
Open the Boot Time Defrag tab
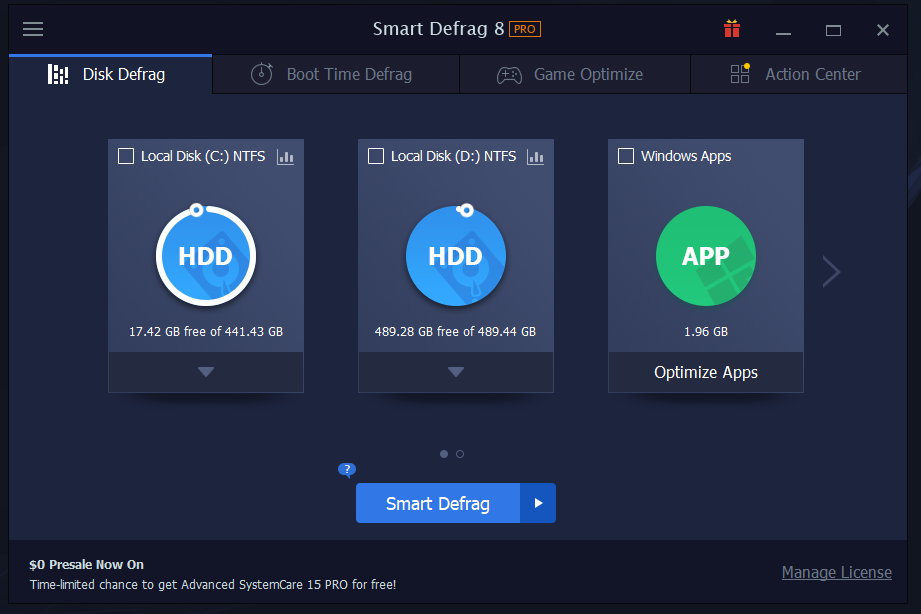(x=336, y=75)
